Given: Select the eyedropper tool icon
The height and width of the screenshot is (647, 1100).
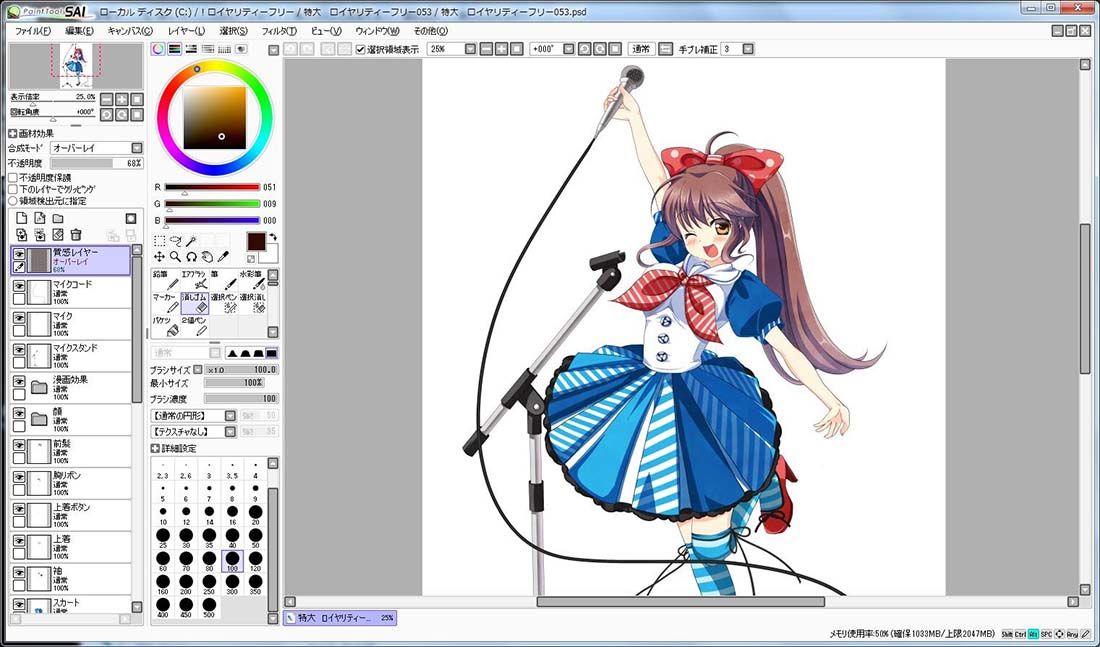Looking at the screenshot, I should [x=223, y=257].
